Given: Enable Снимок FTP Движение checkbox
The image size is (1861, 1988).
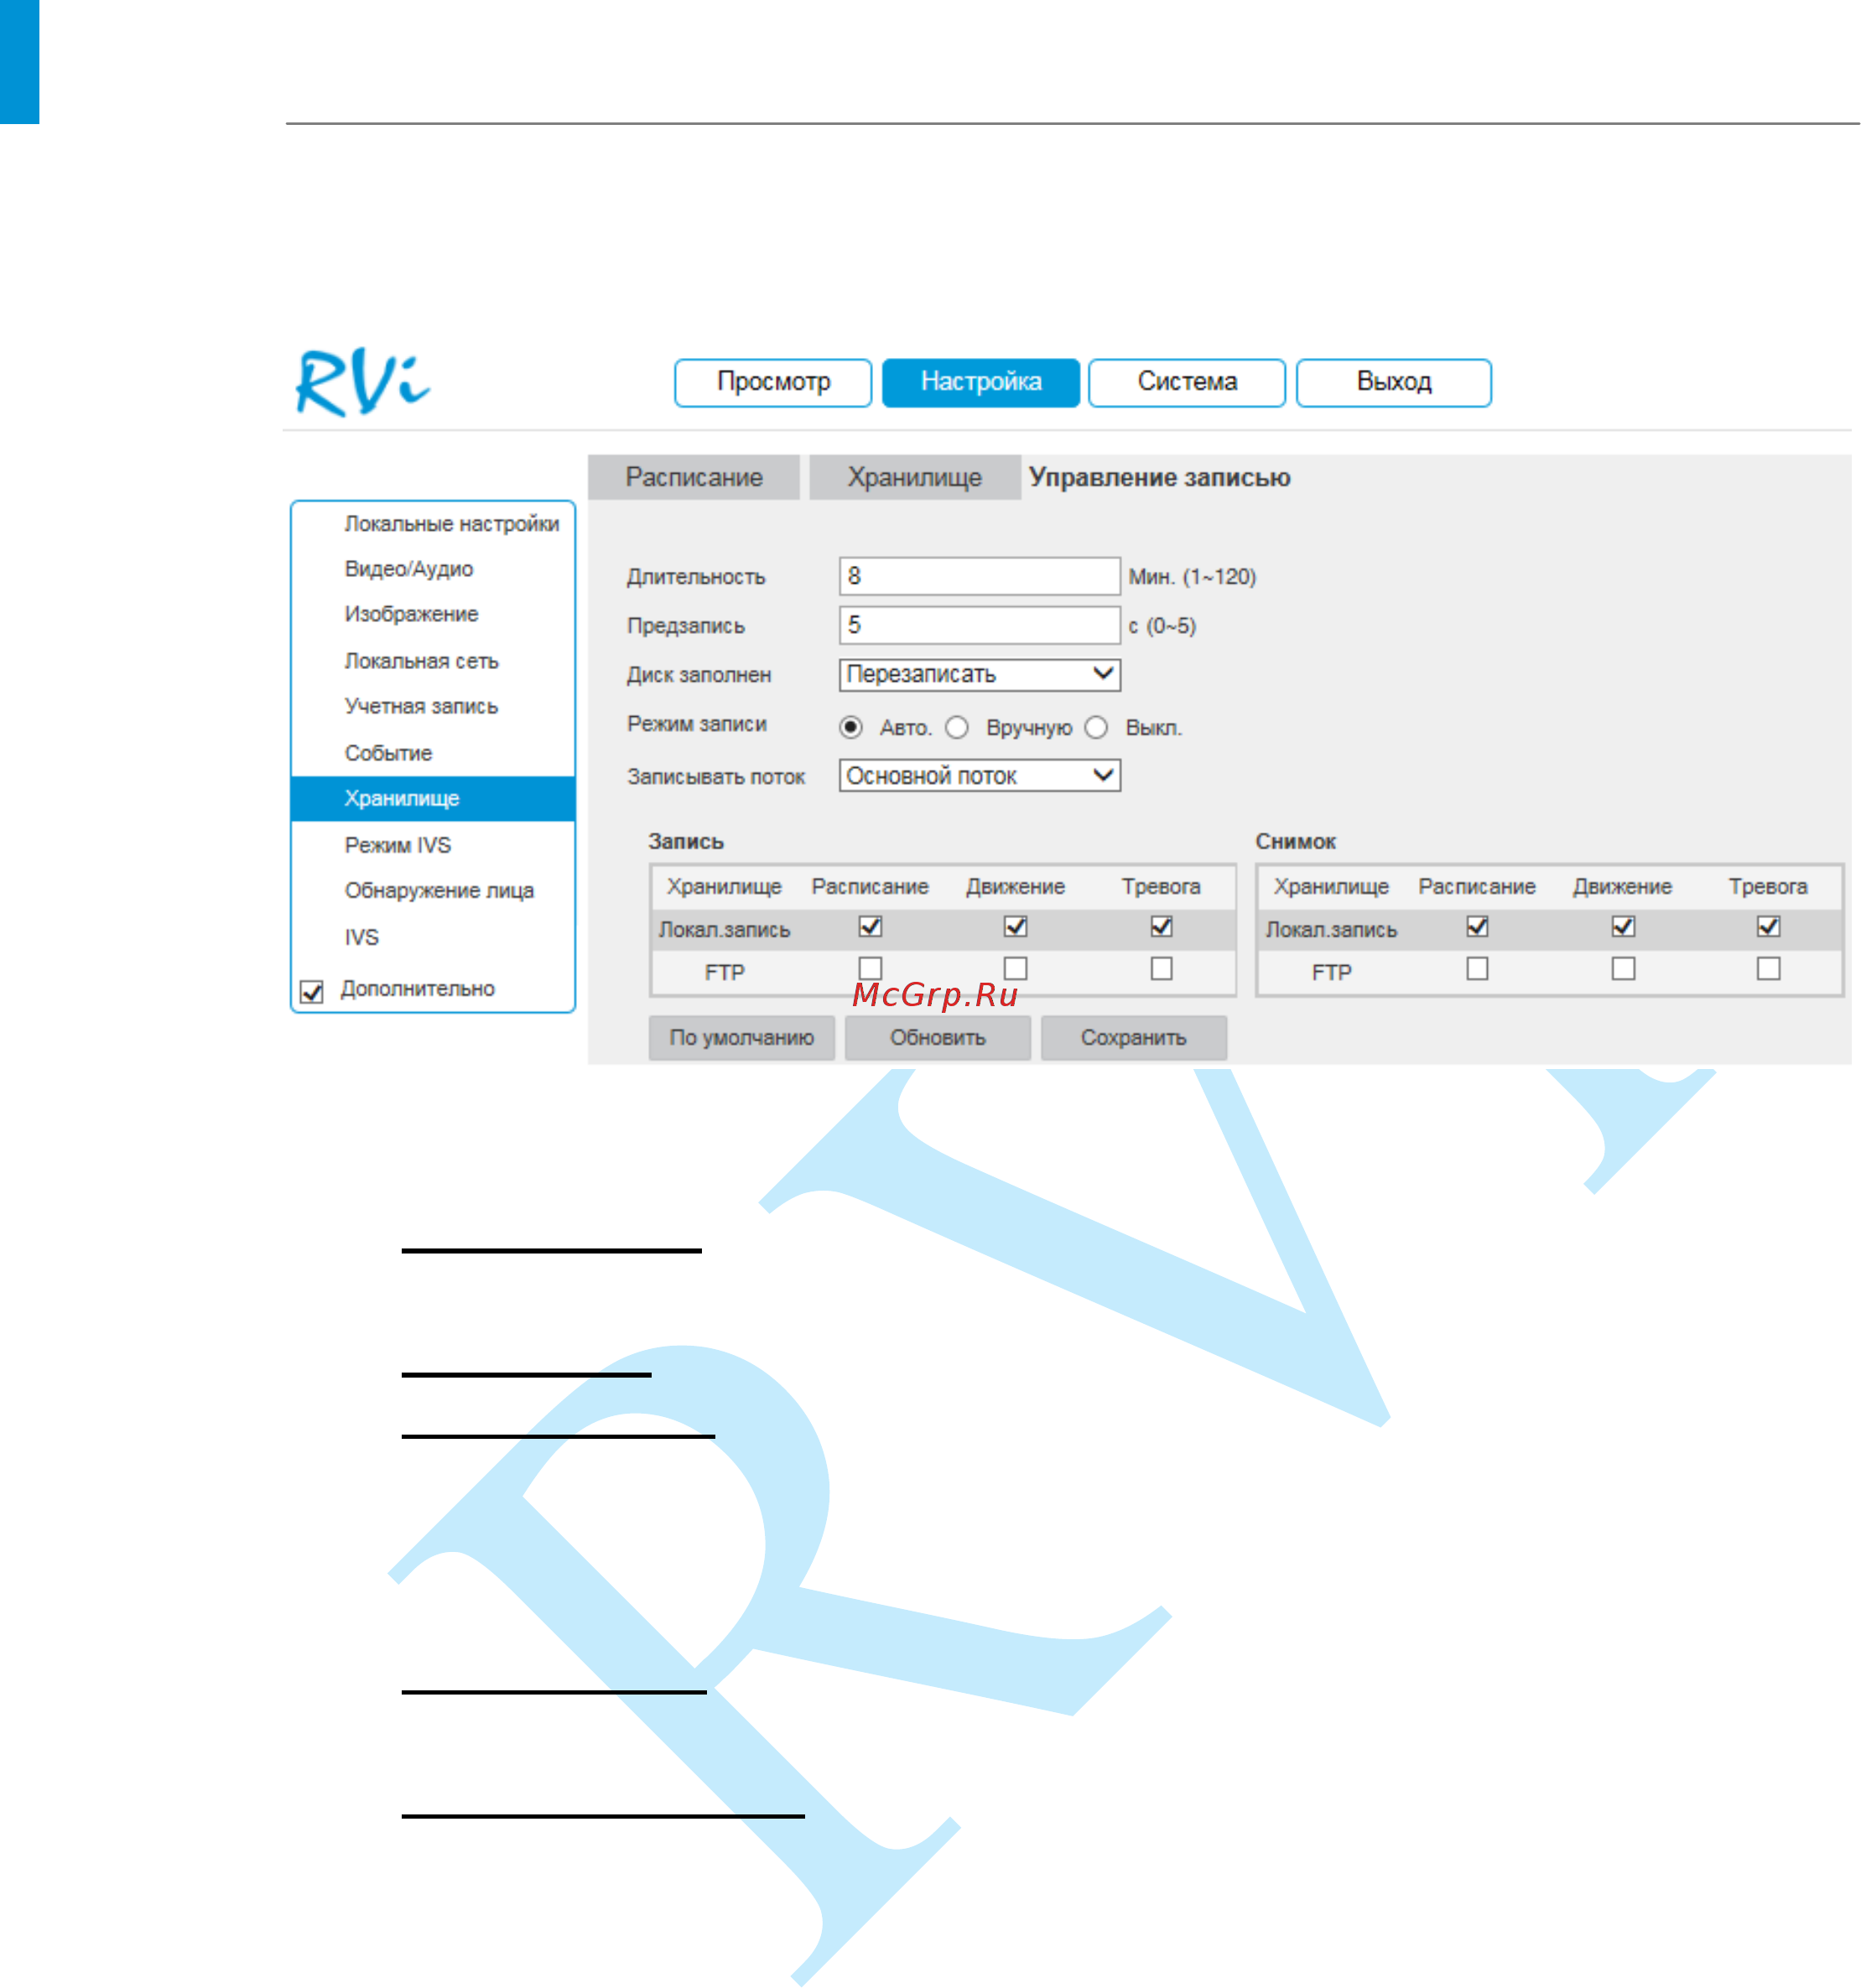Looking at the screenshot, I should point(1623,968).
